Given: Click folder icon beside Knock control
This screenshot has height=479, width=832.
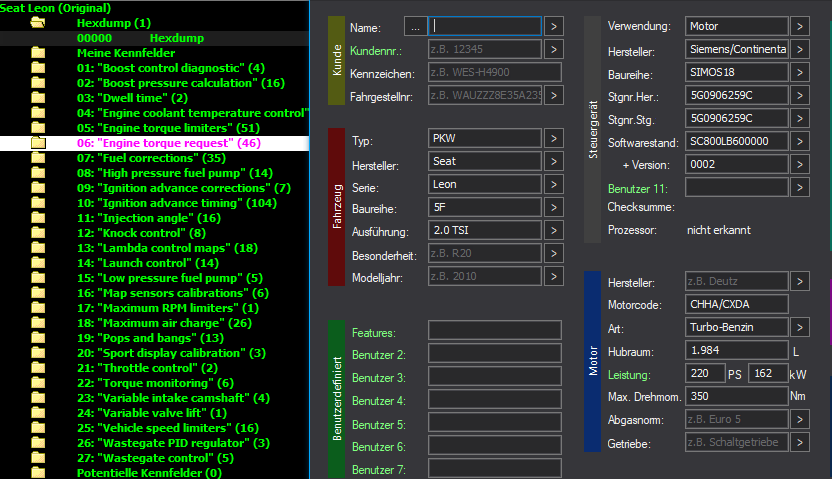Looking at the screenshot, I should click(38, 233).
